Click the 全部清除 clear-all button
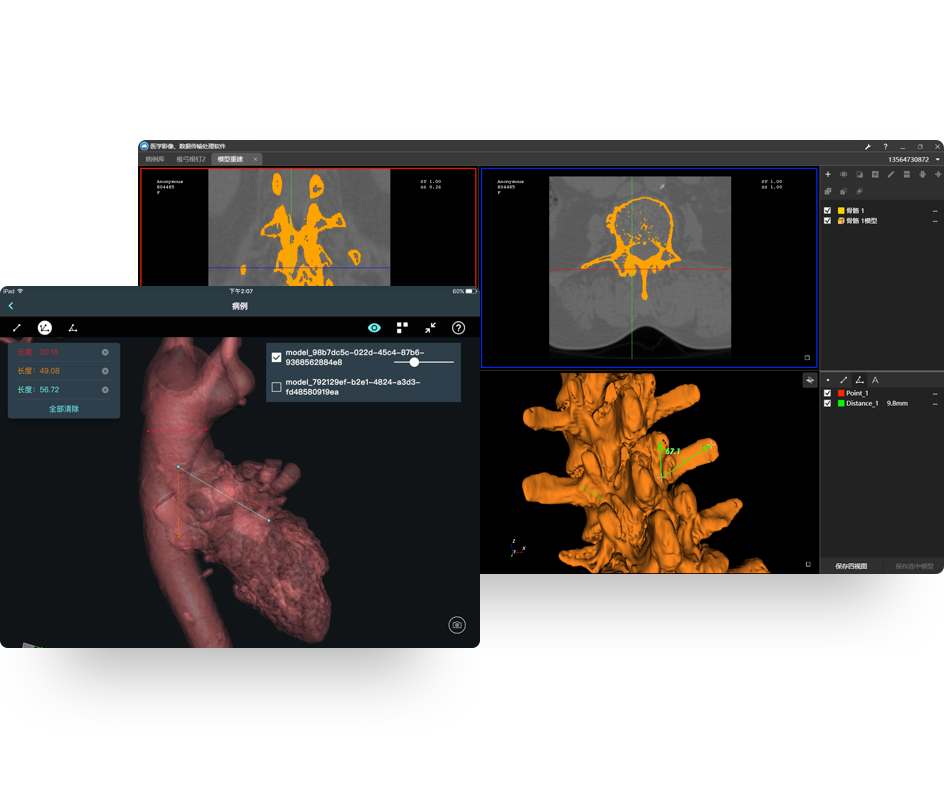This screenshot has height=788, width=944. tap(64, 409)
